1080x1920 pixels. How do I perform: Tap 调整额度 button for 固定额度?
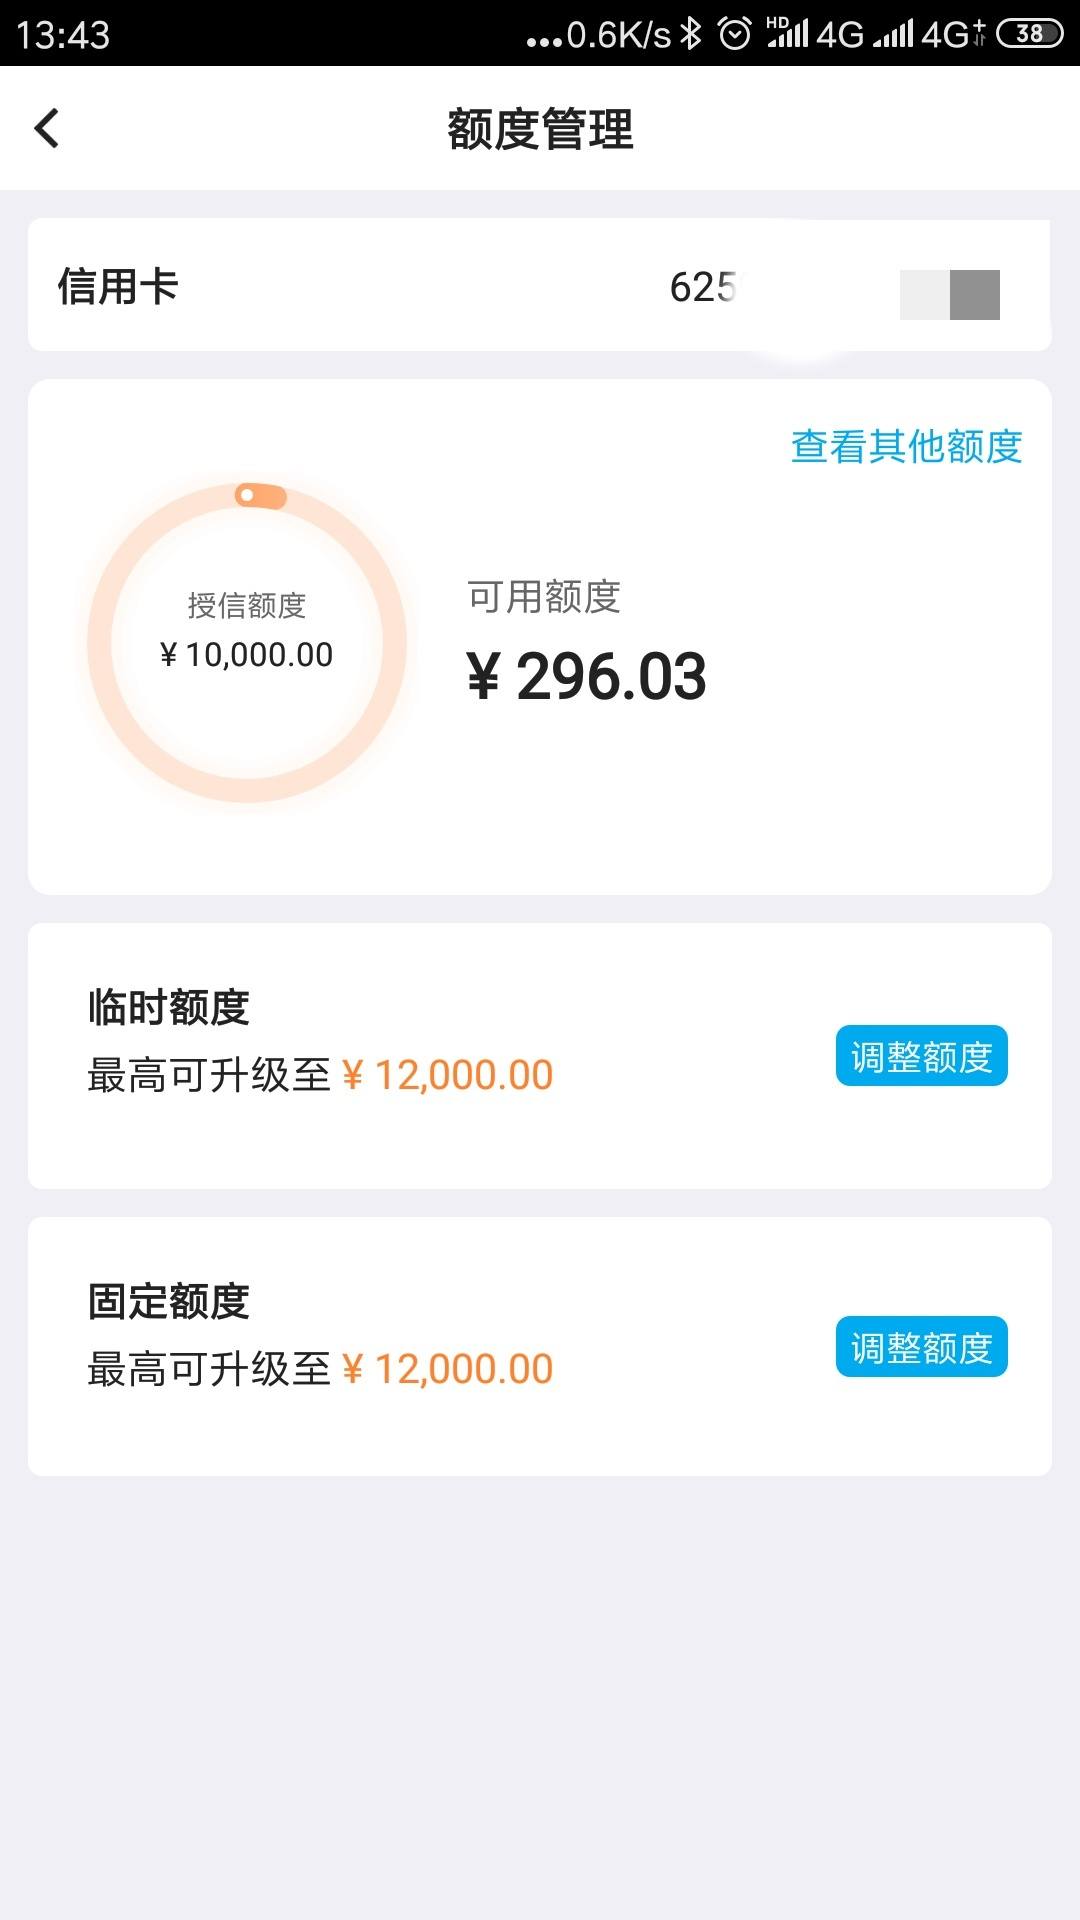click(x=921, y=1347)
